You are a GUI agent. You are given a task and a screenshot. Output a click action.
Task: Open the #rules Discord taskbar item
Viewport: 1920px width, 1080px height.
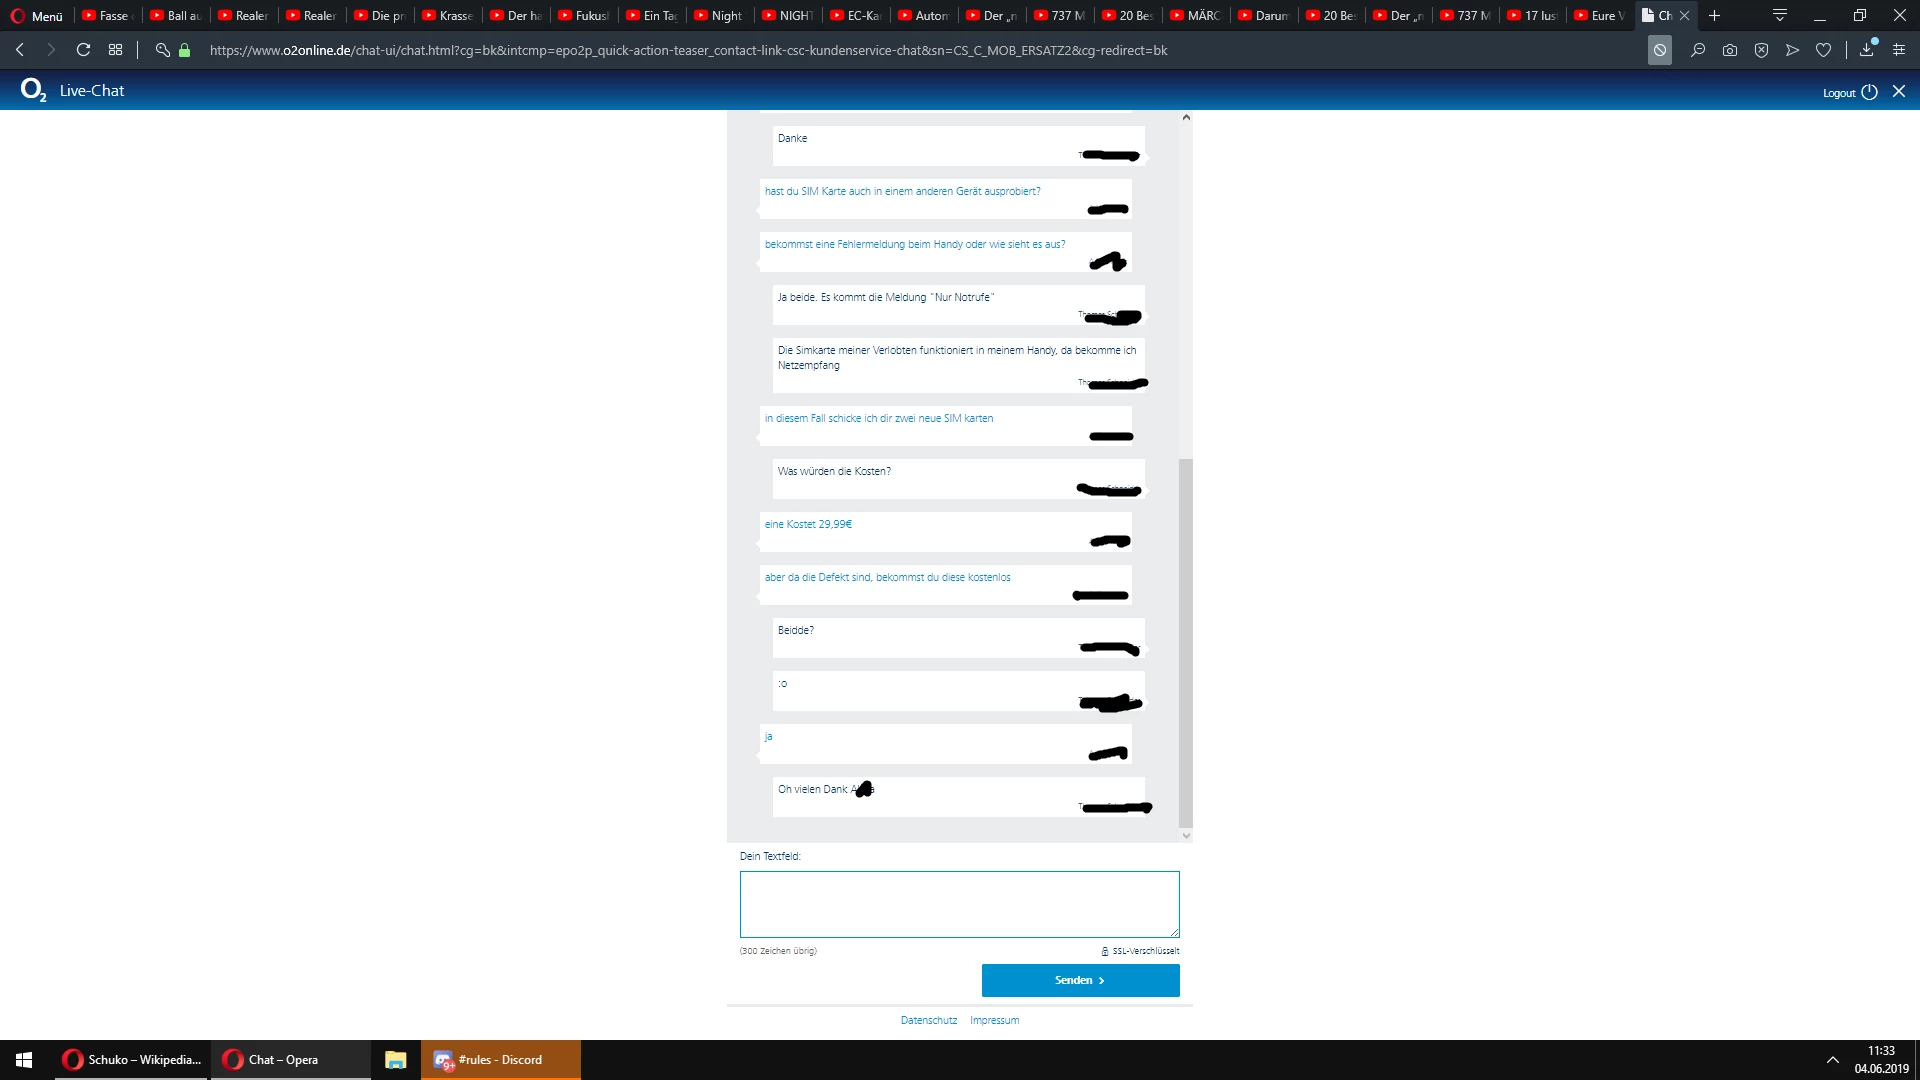pyautogui.click(x=500, y=1060)
